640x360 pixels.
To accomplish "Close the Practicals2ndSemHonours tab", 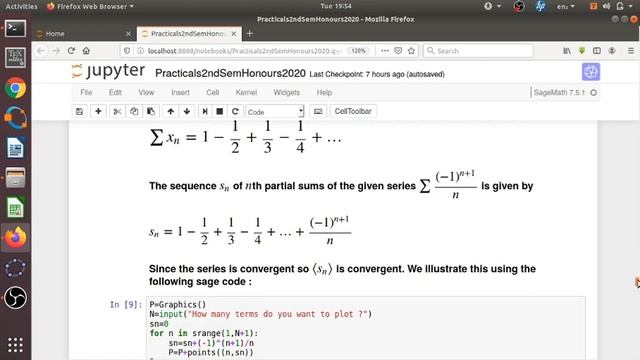I will click(x=234, y=33).
